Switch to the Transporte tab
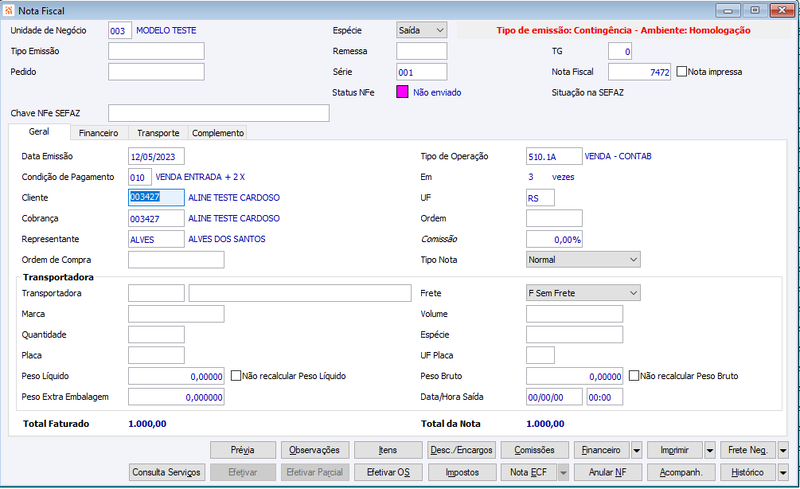 pos(158,133)
